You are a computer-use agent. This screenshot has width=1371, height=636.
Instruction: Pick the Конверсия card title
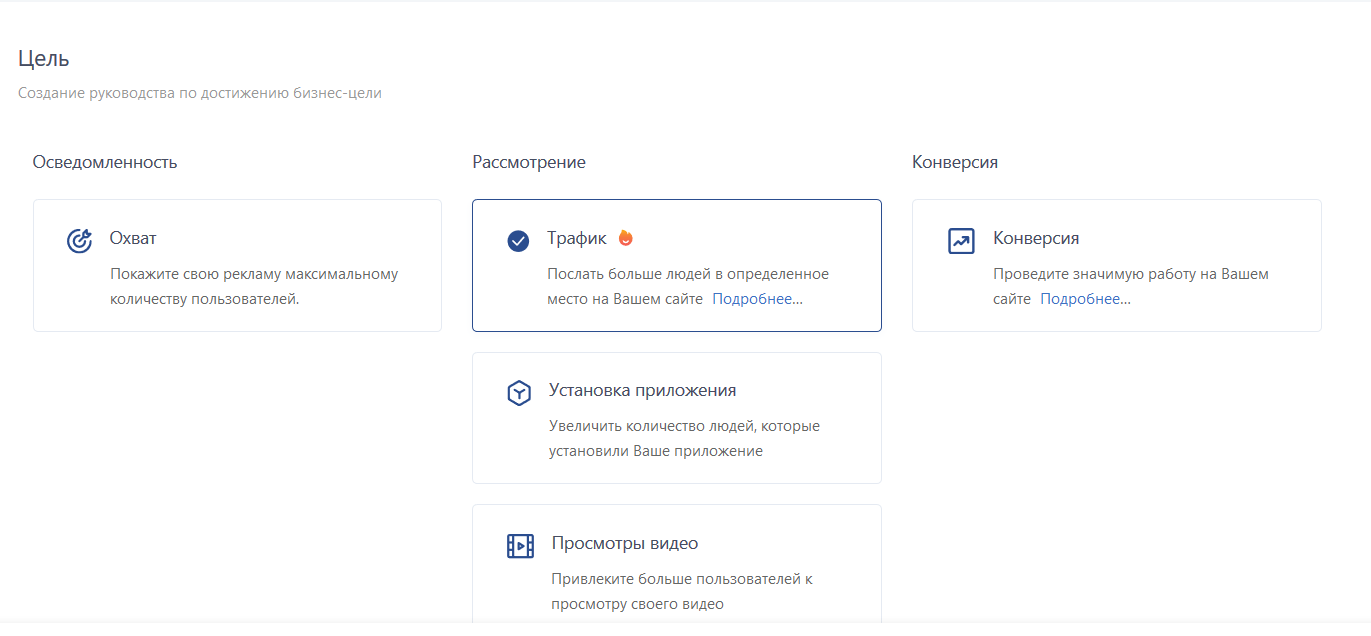click(1036, 239)
